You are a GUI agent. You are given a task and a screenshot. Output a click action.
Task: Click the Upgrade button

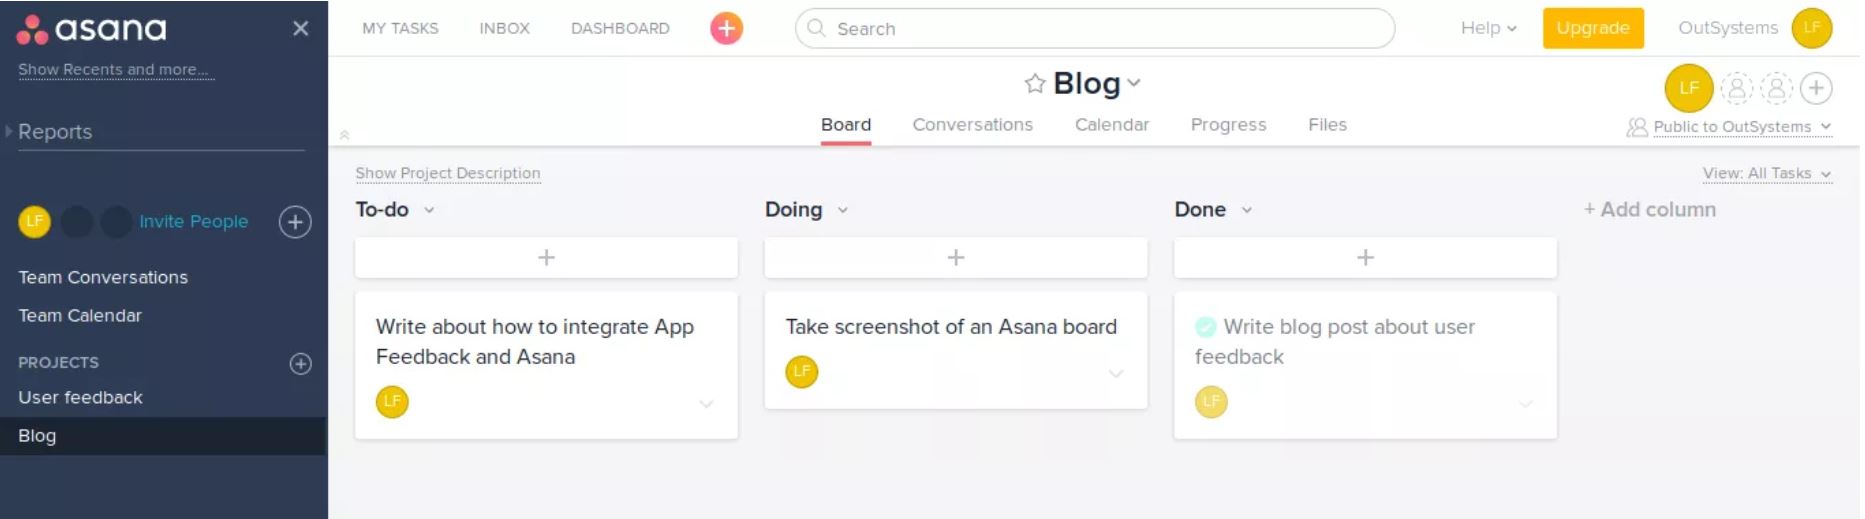[1593, 28]
